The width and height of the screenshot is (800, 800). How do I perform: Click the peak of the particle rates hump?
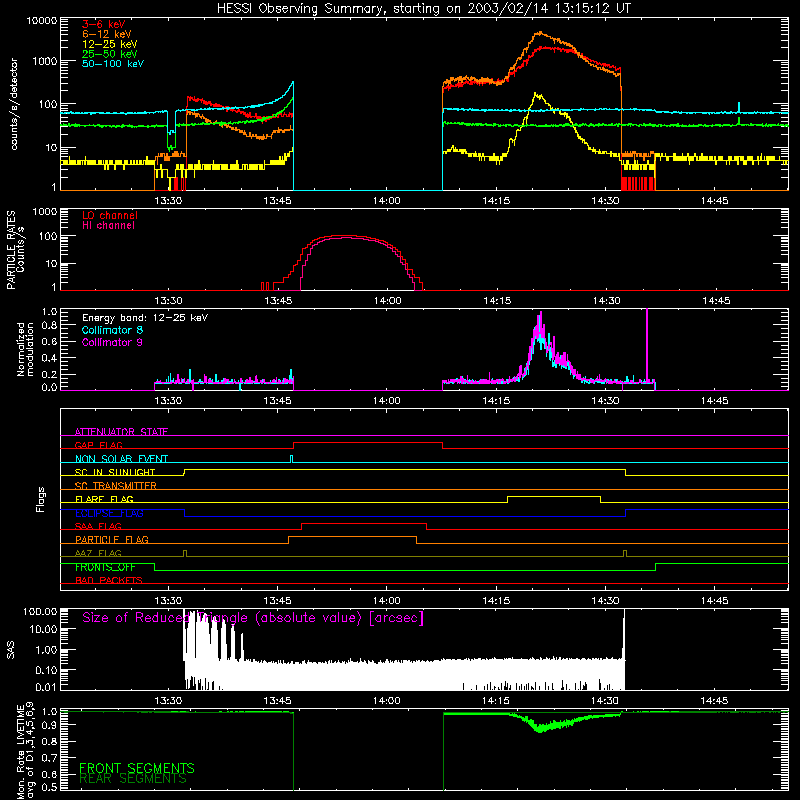[345, 236]
